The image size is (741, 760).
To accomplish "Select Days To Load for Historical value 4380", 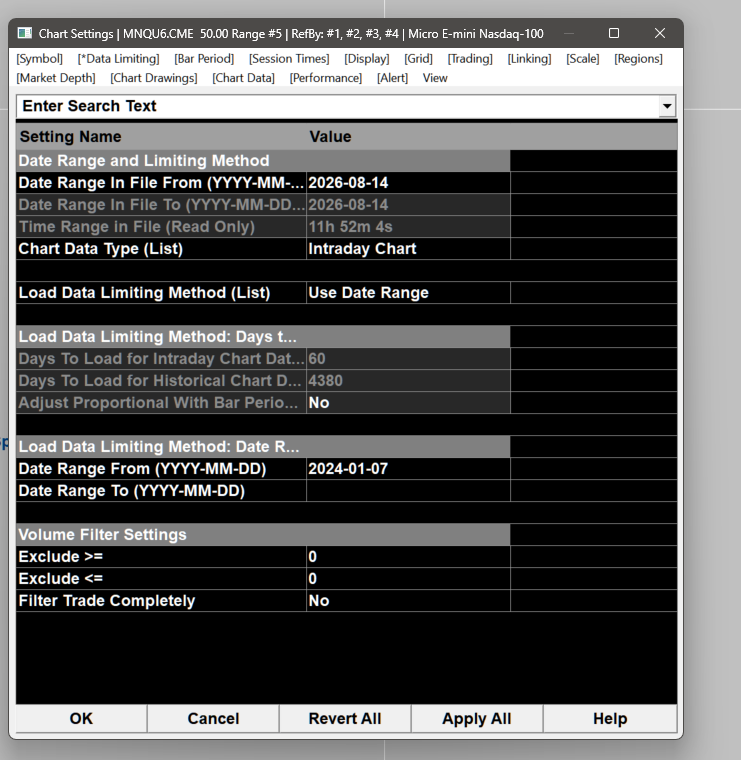I will tap(408, 380).
